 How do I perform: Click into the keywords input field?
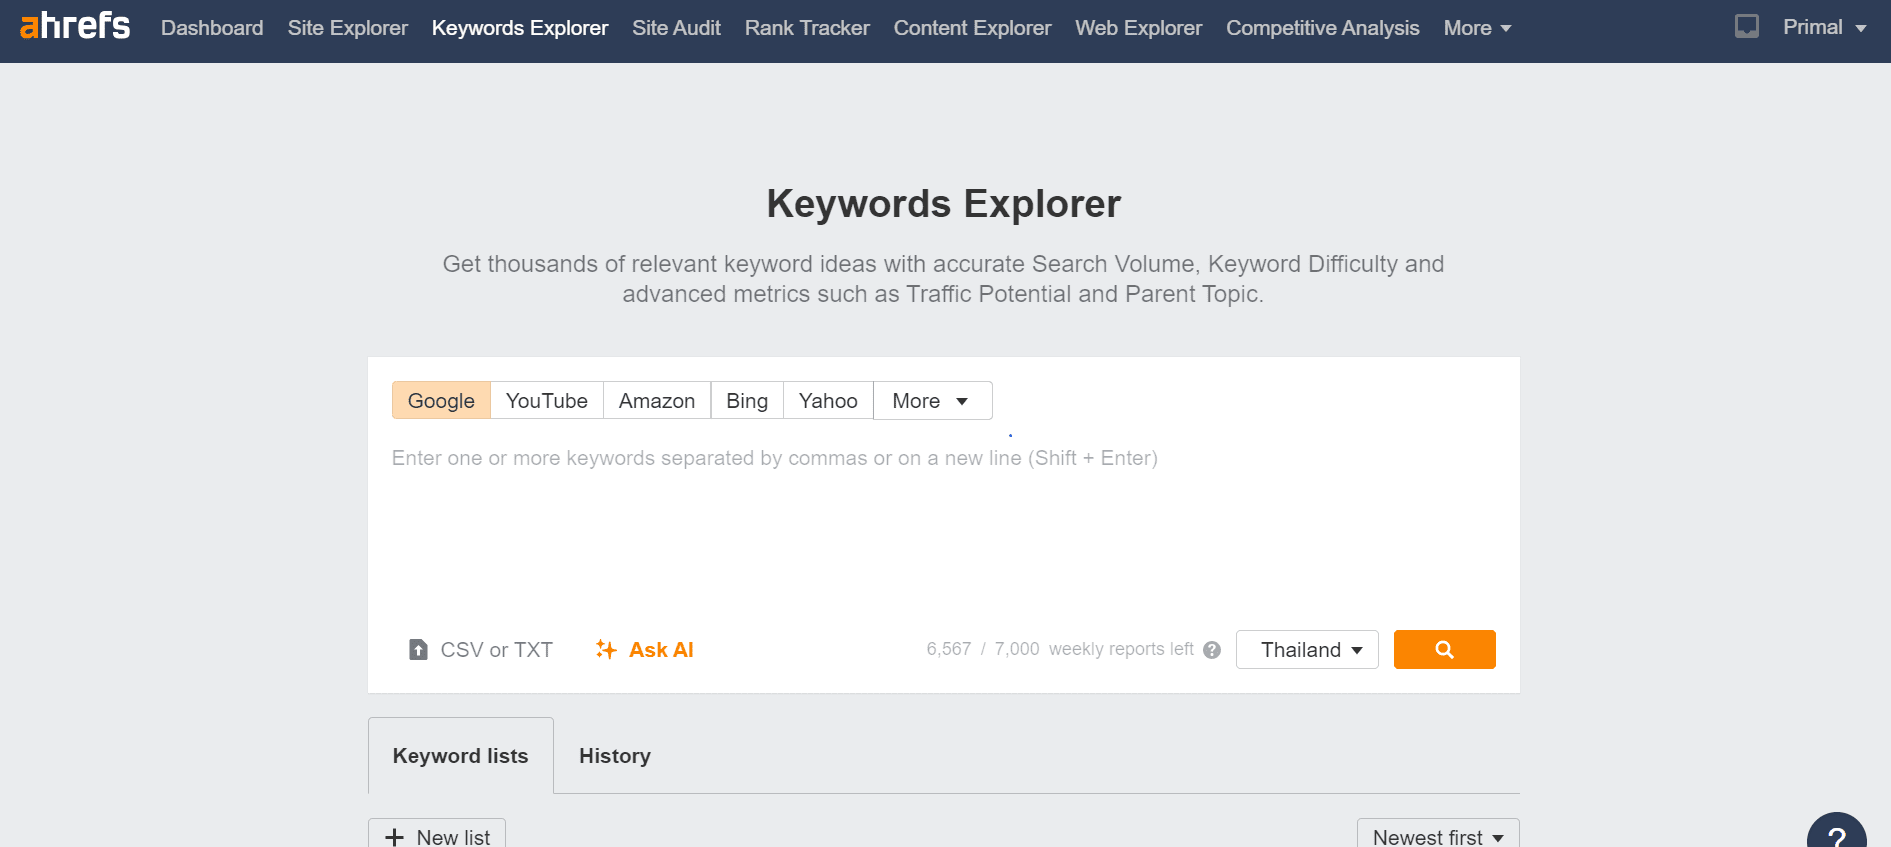tap(943, 525)
